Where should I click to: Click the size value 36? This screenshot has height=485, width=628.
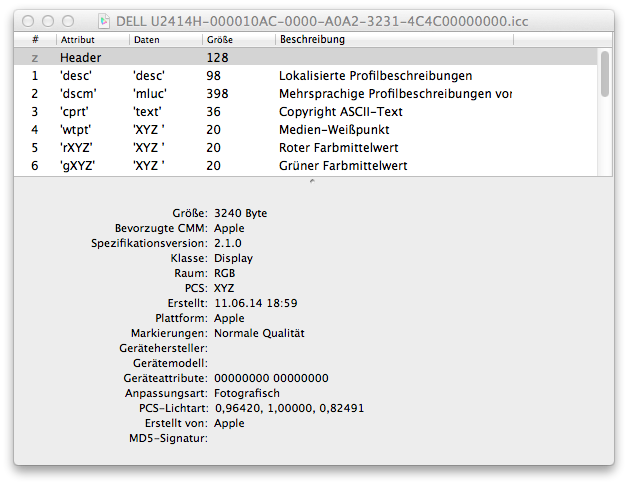coord(213,112)
